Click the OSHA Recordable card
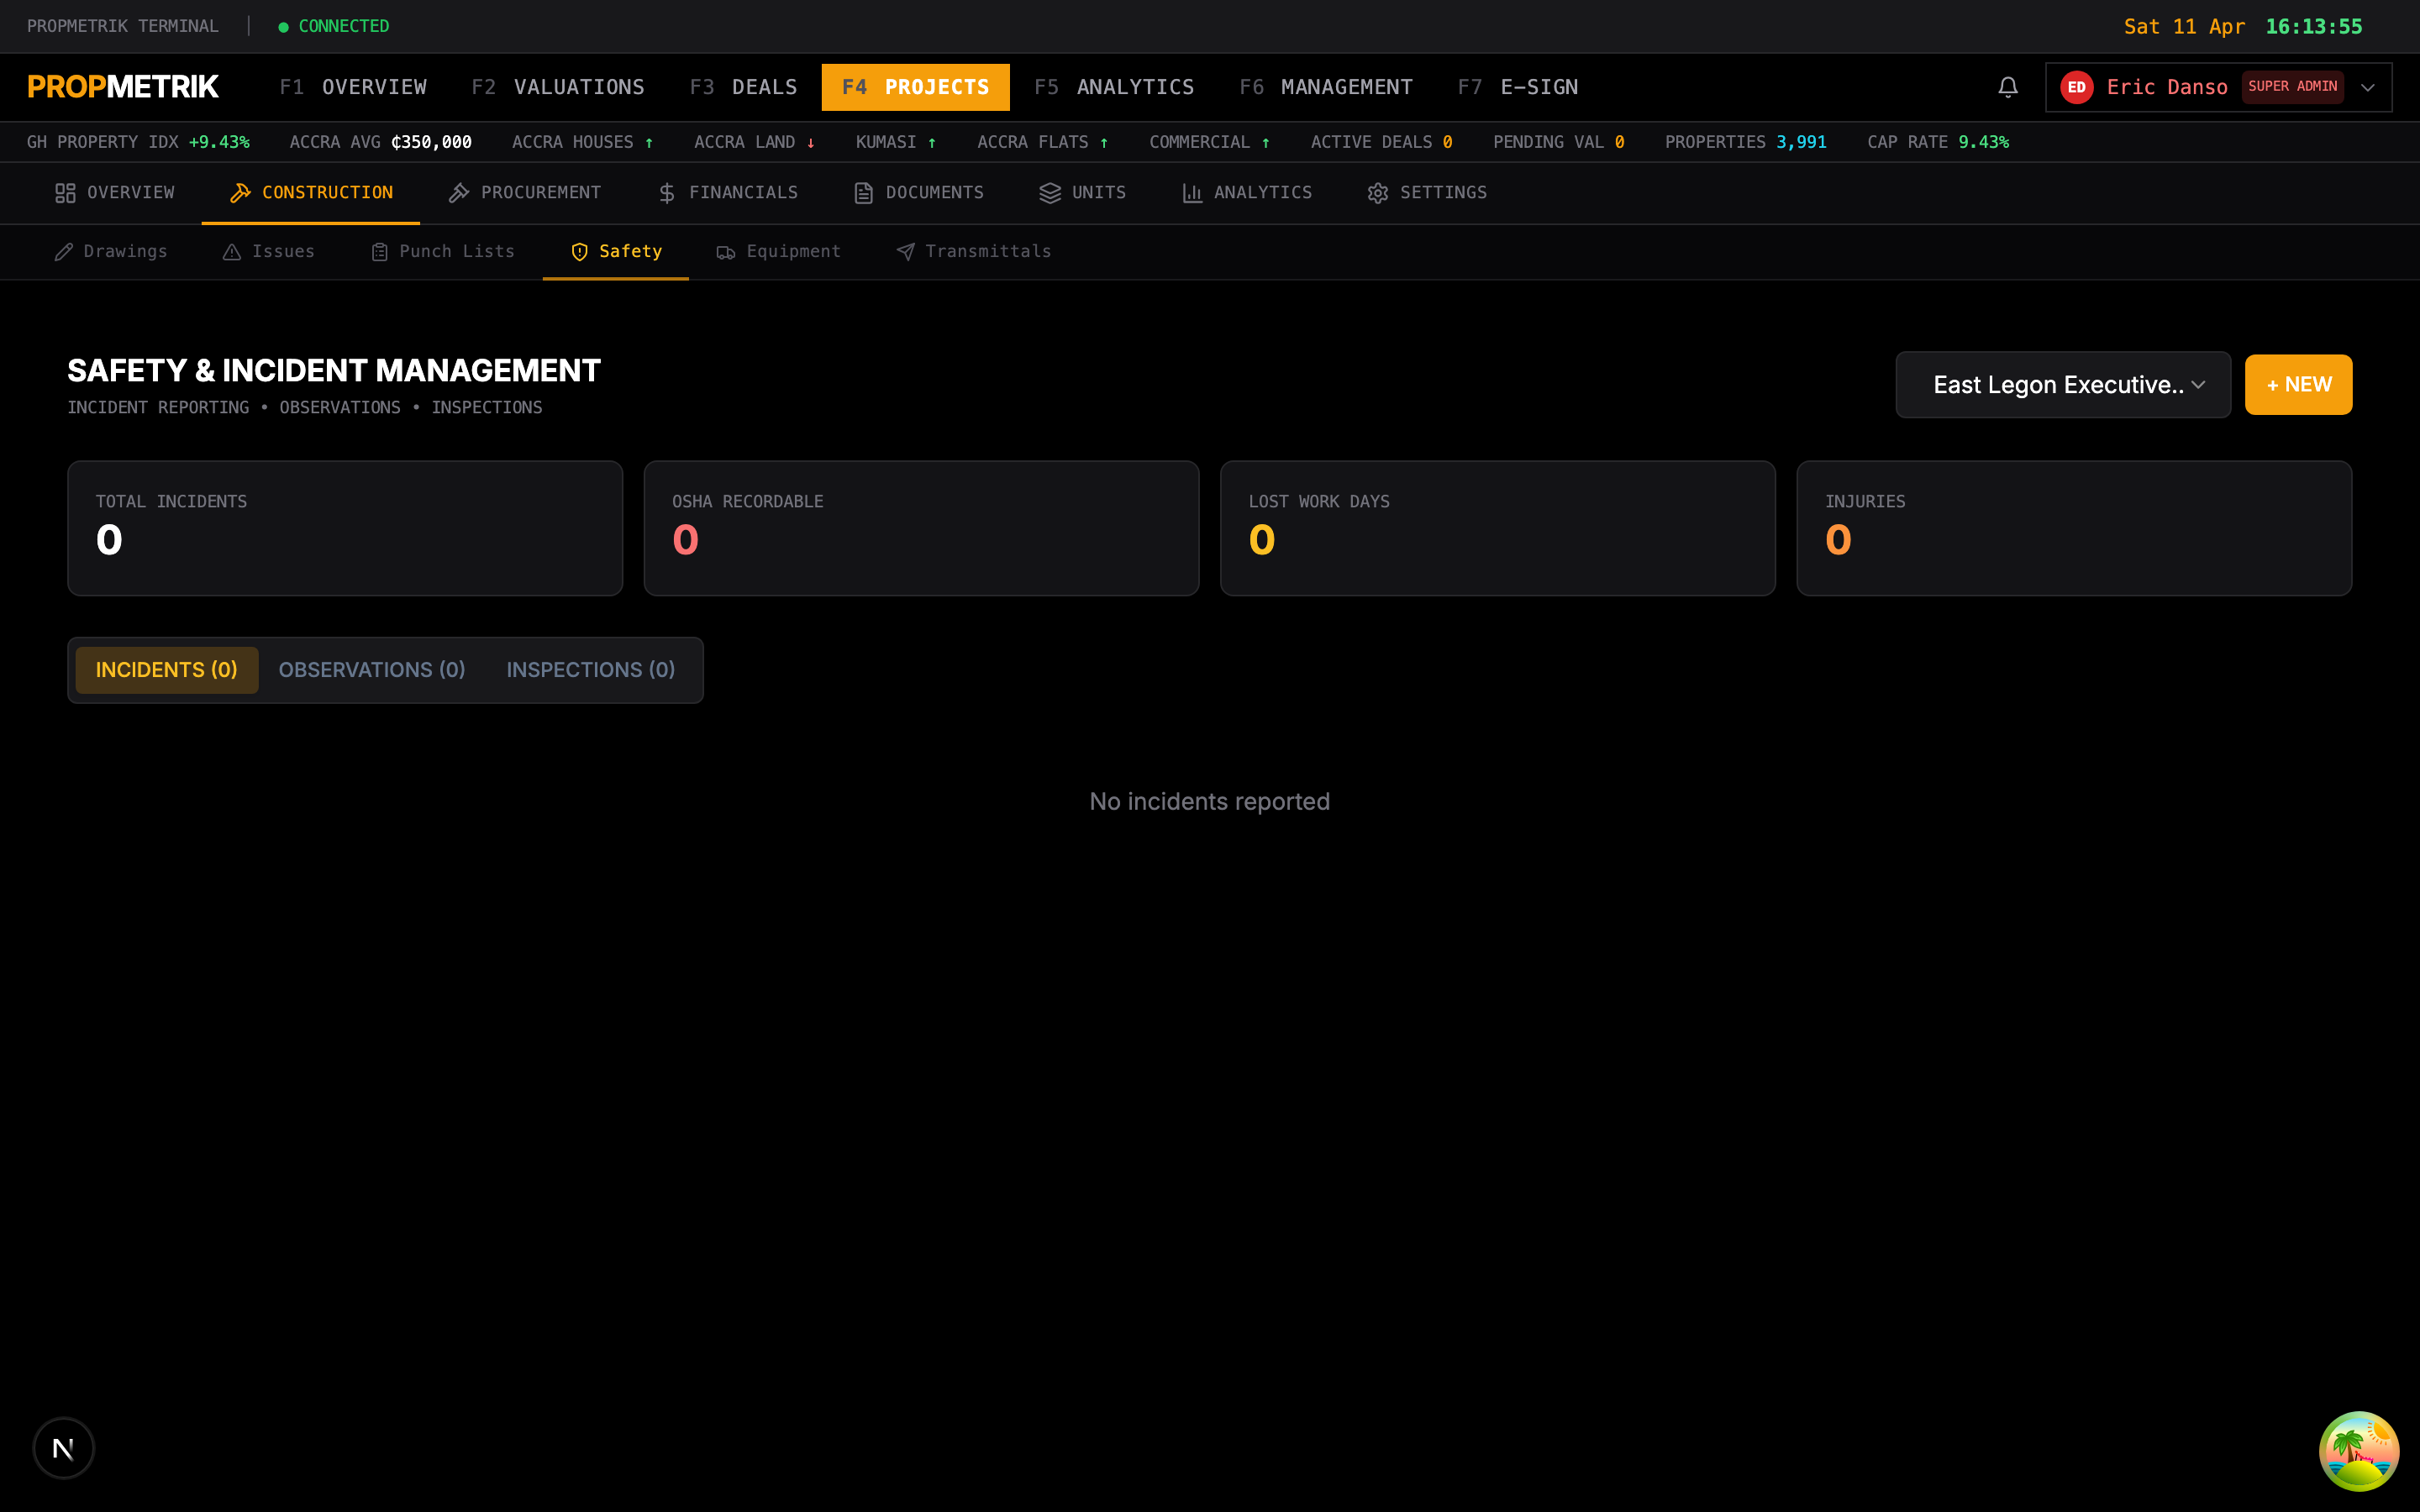The width and height of the screenshot is (2420, 1512). tap(921, 528)
